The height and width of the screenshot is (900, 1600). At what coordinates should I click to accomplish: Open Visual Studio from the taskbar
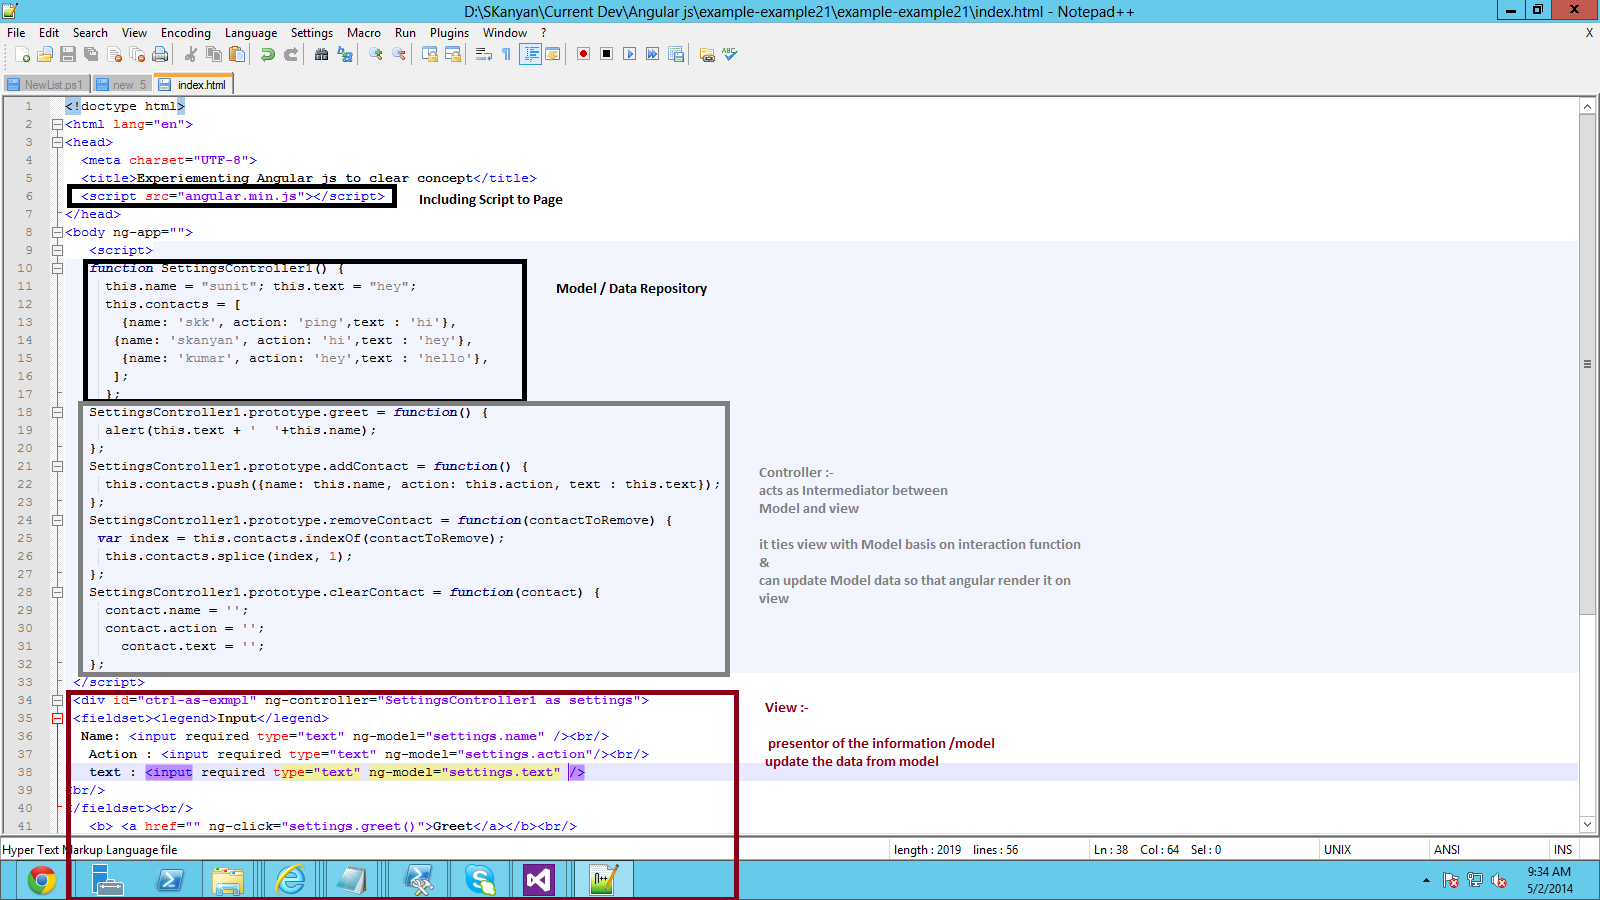tap(538, 880)
